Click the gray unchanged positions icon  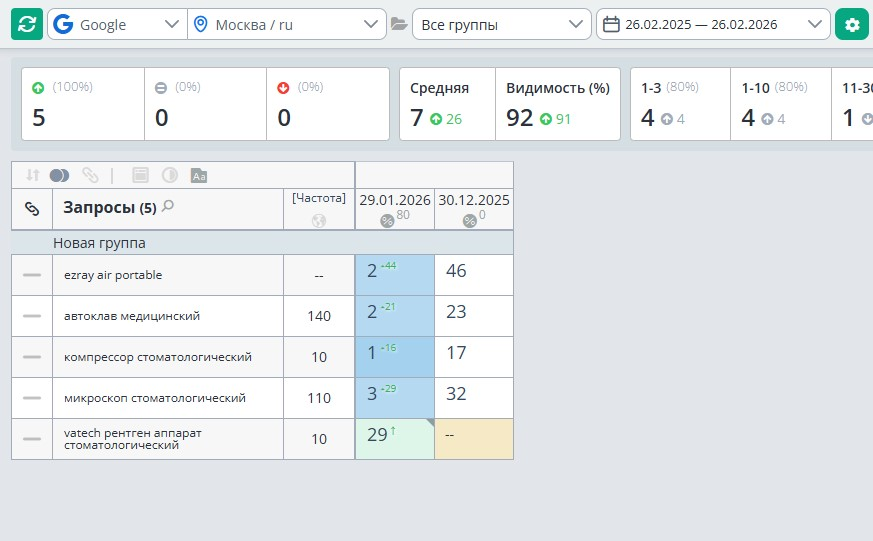160,87
